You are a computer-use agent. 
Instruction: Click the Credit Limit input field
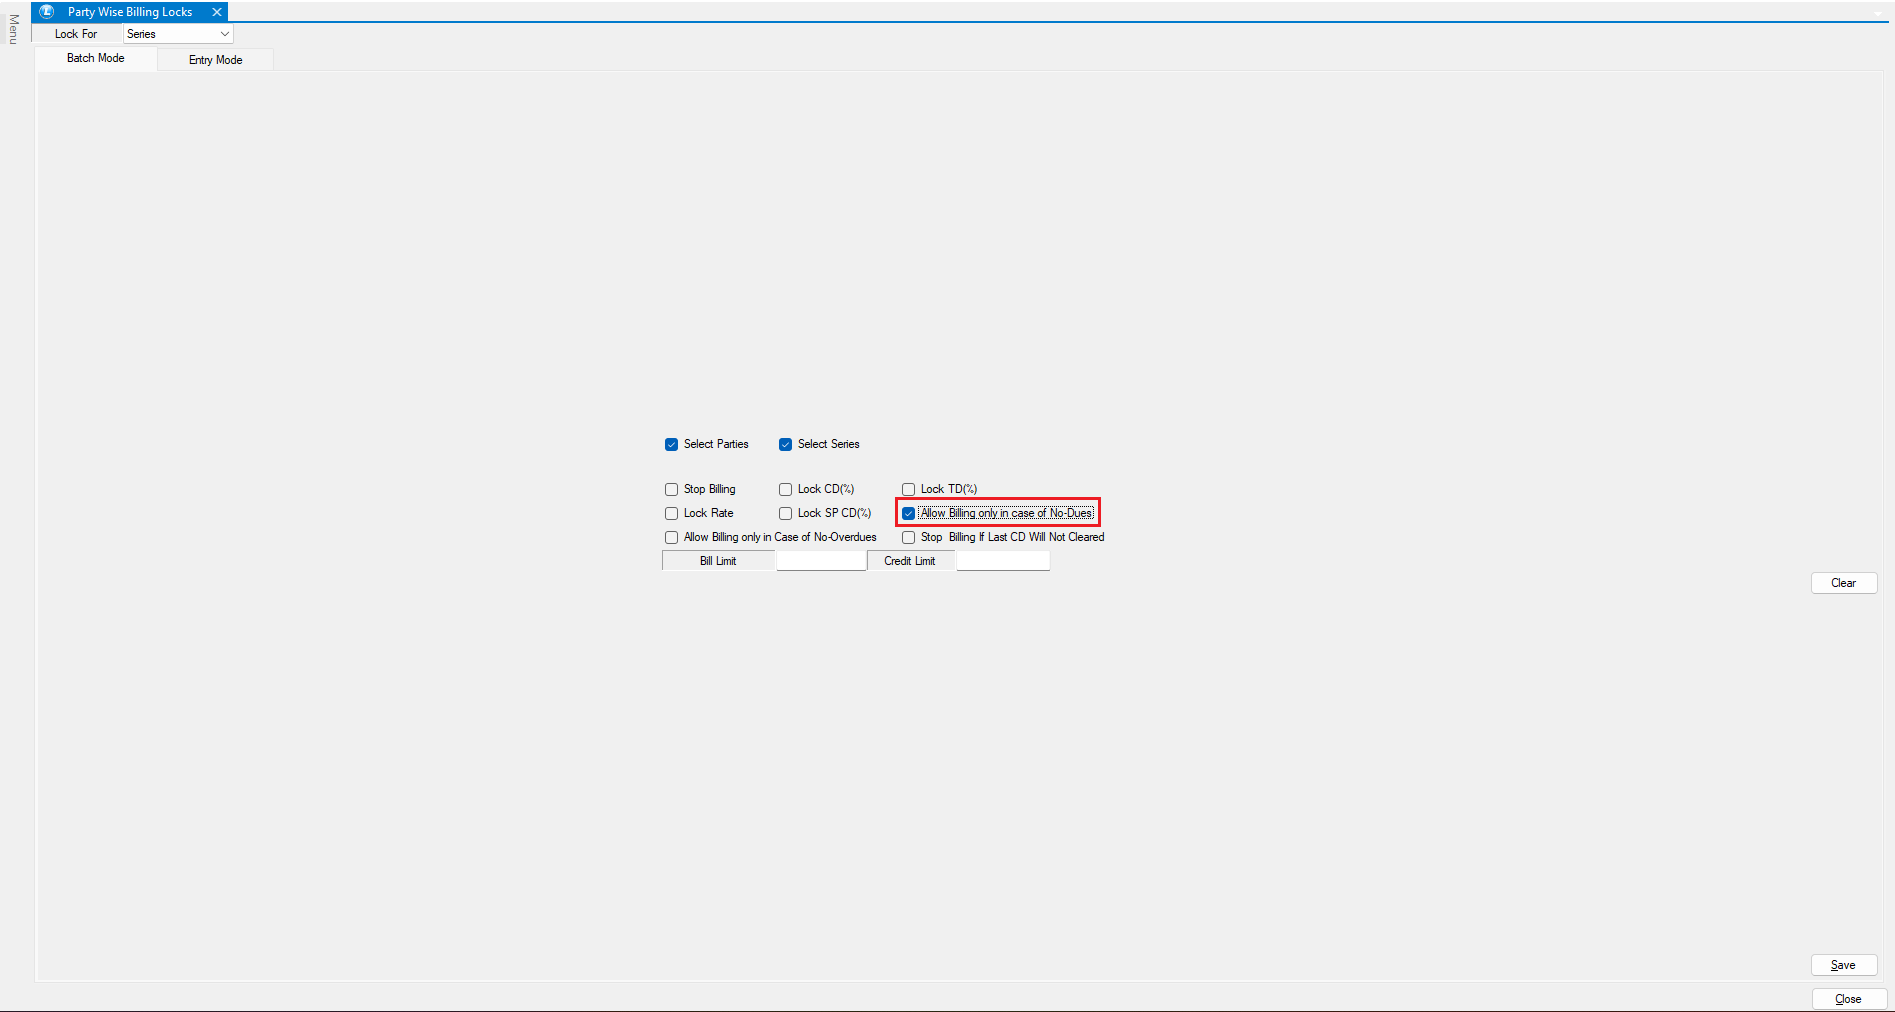1002,561
